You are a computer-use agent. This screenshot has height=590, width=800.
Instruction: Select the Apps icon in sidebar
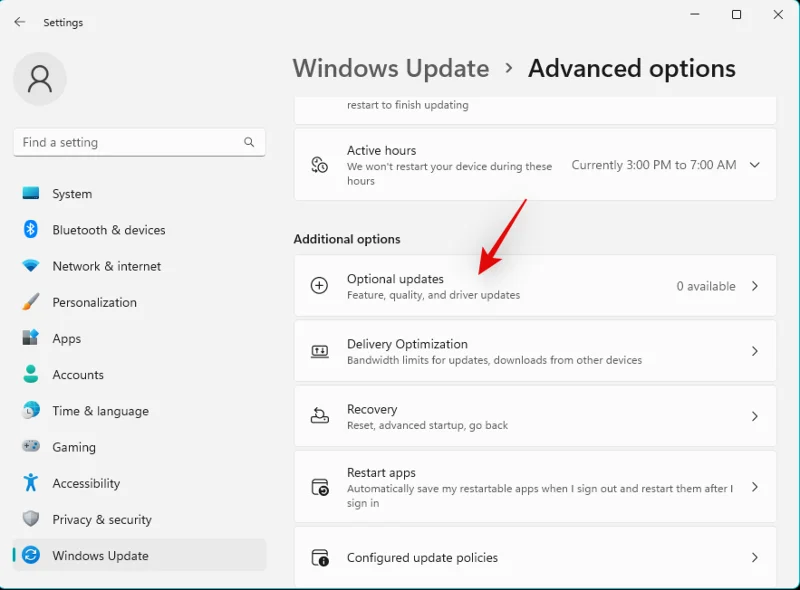32,338
